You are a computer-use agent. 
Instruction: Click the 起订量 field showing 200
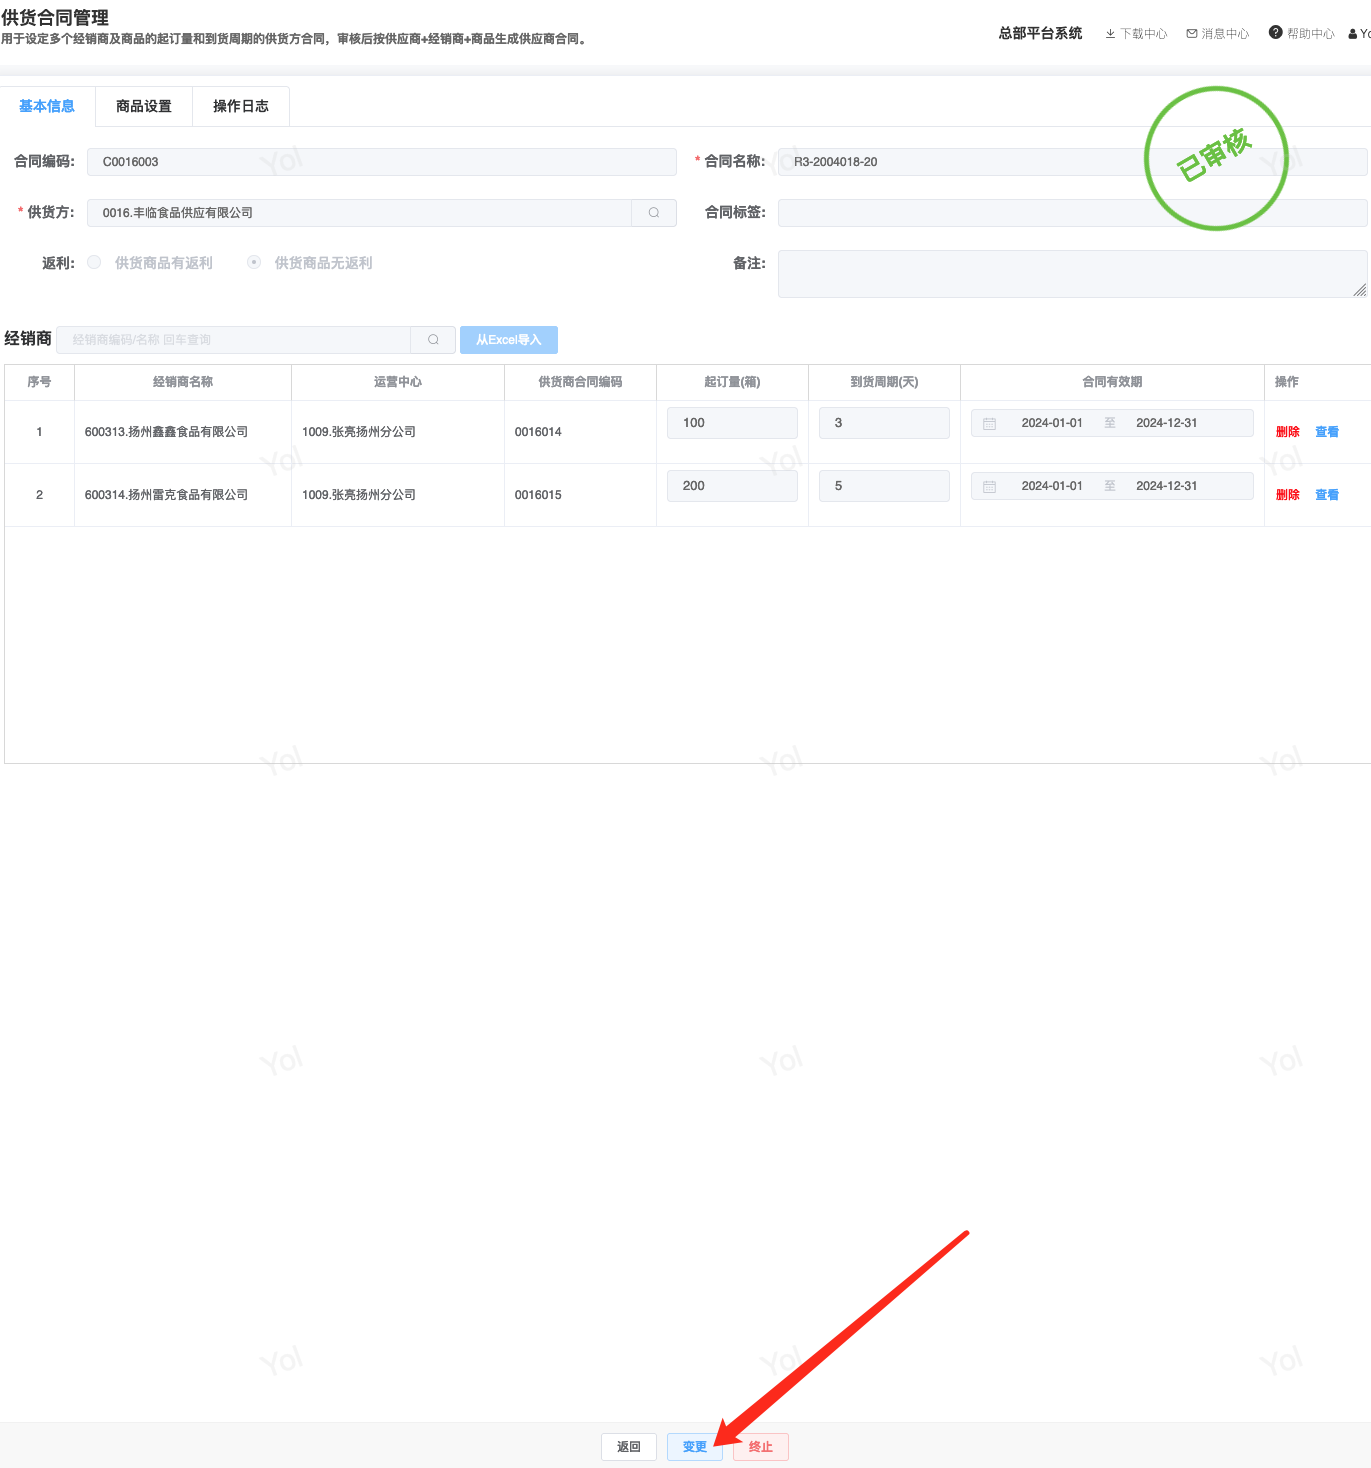click(733, 486)
